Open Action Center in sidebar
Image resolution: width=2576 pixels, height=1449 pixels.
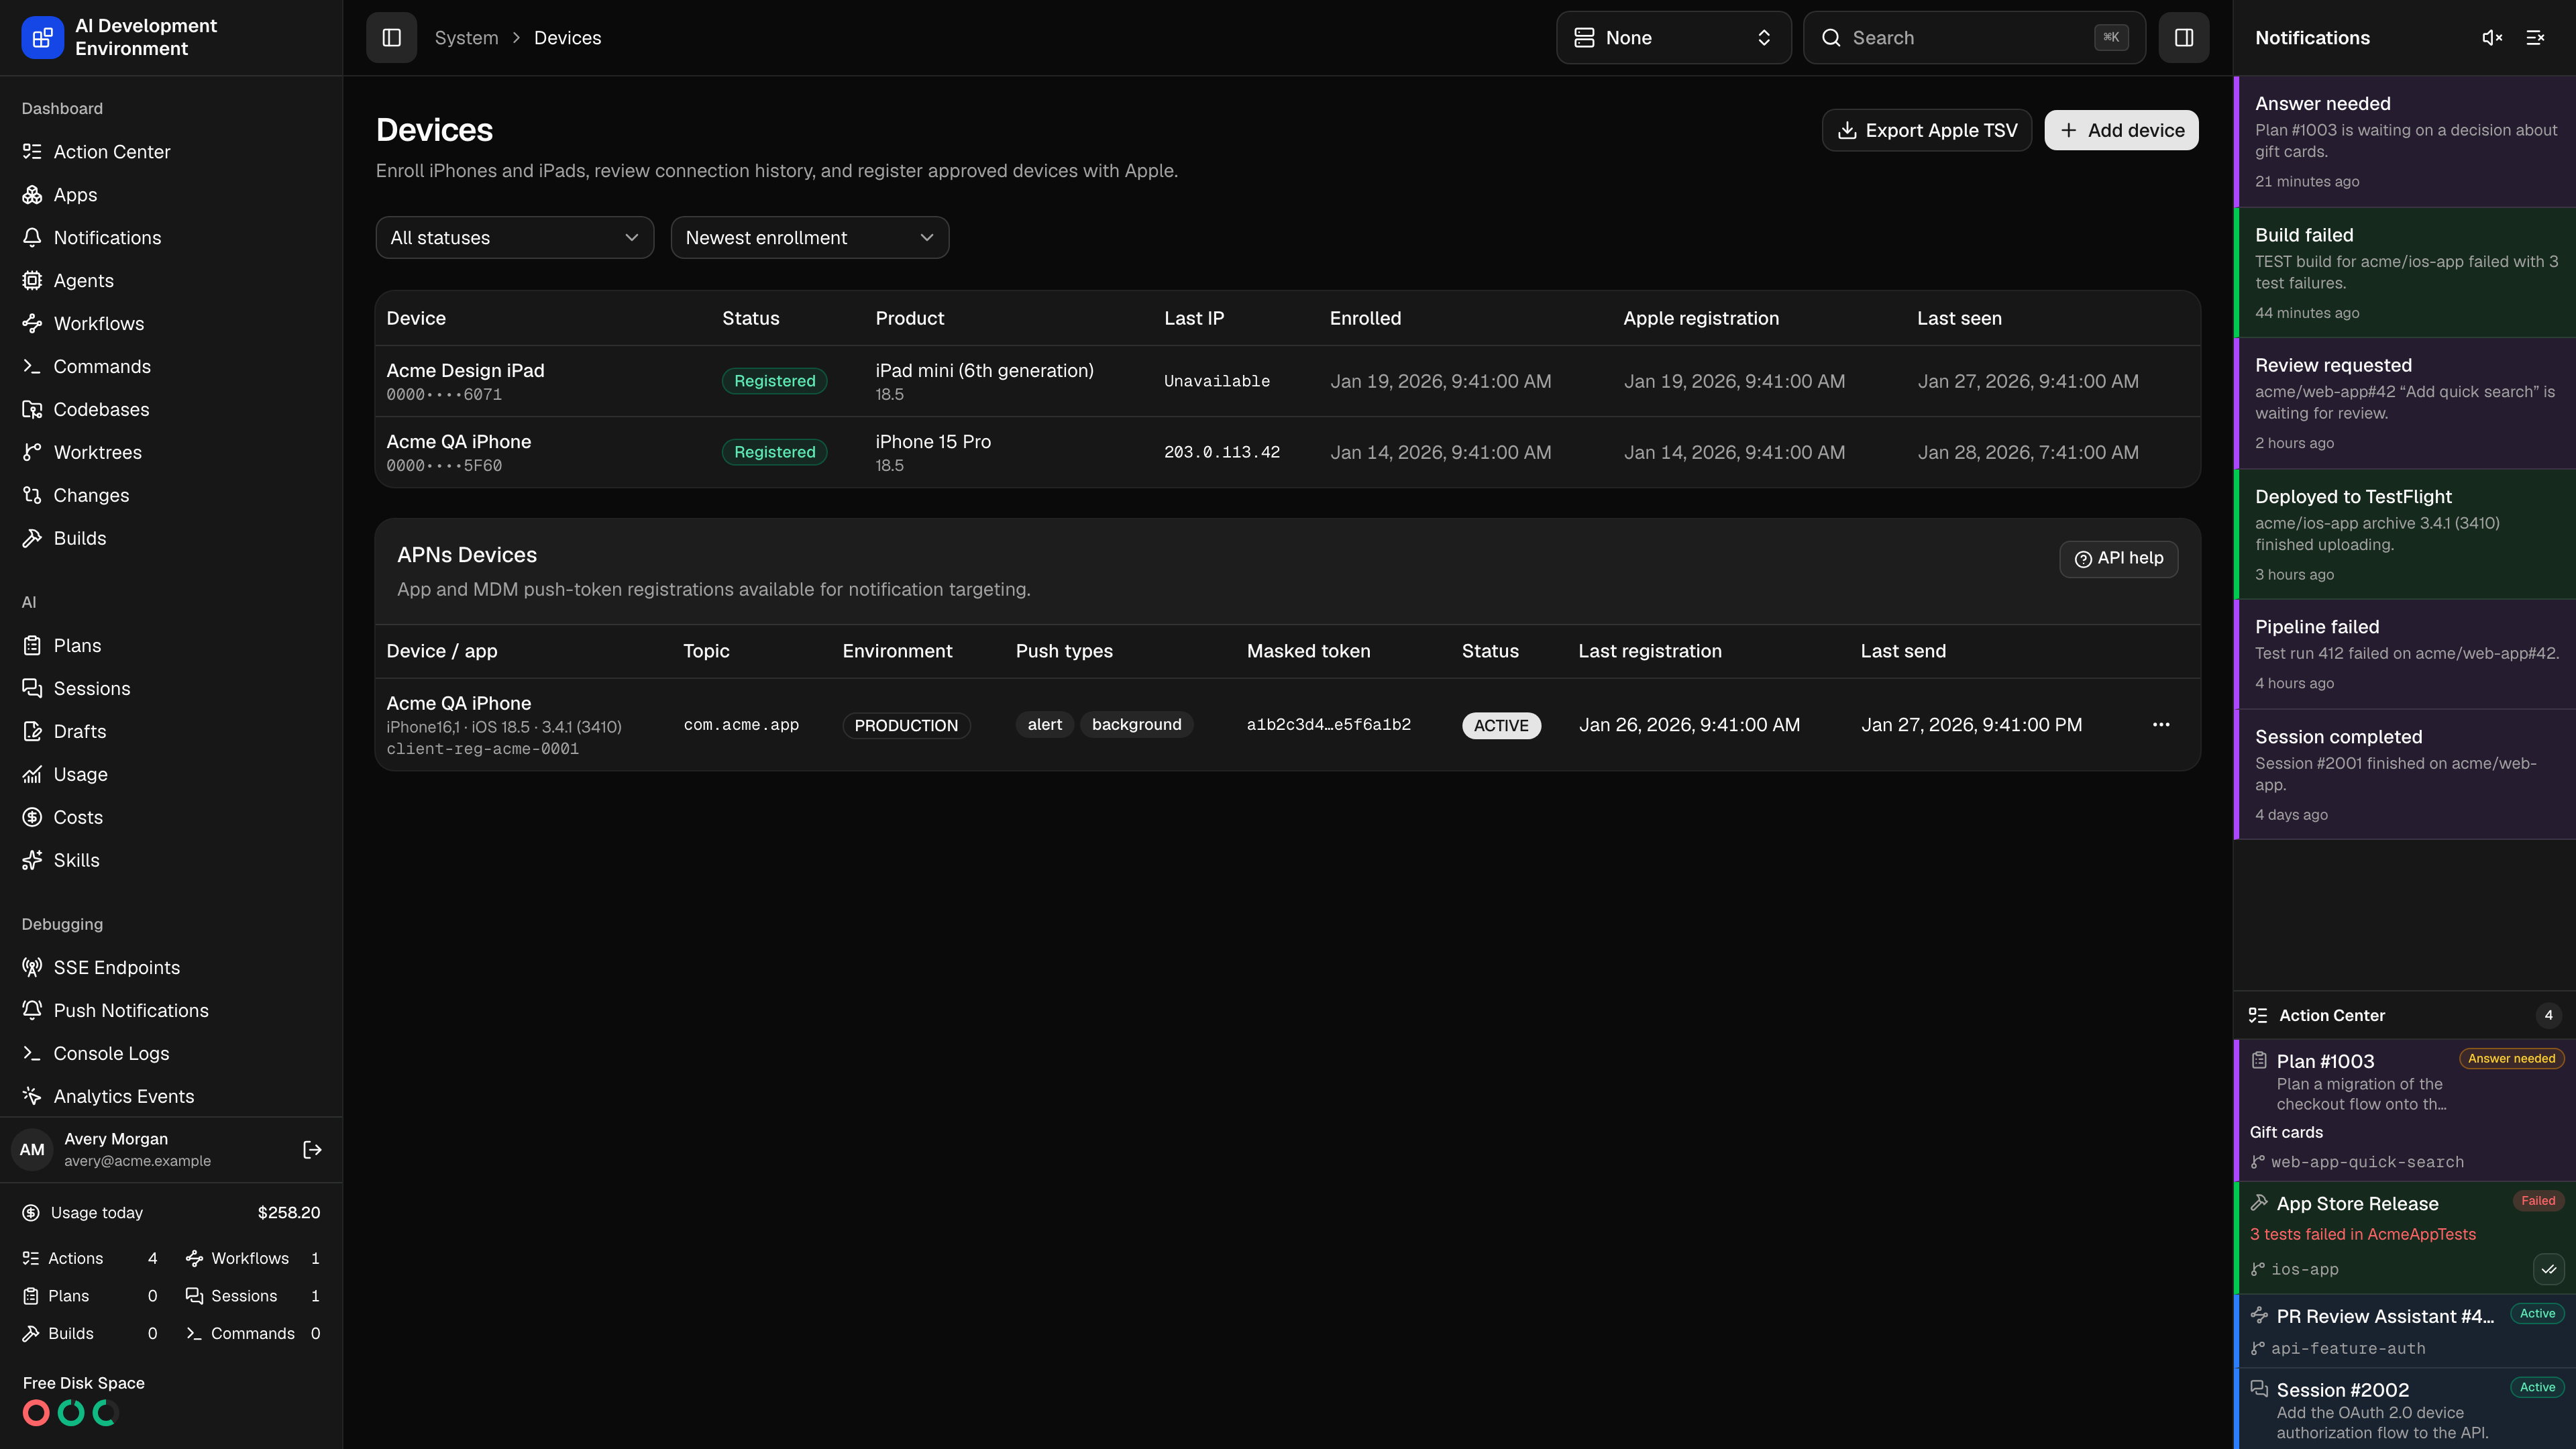[172, 151]
